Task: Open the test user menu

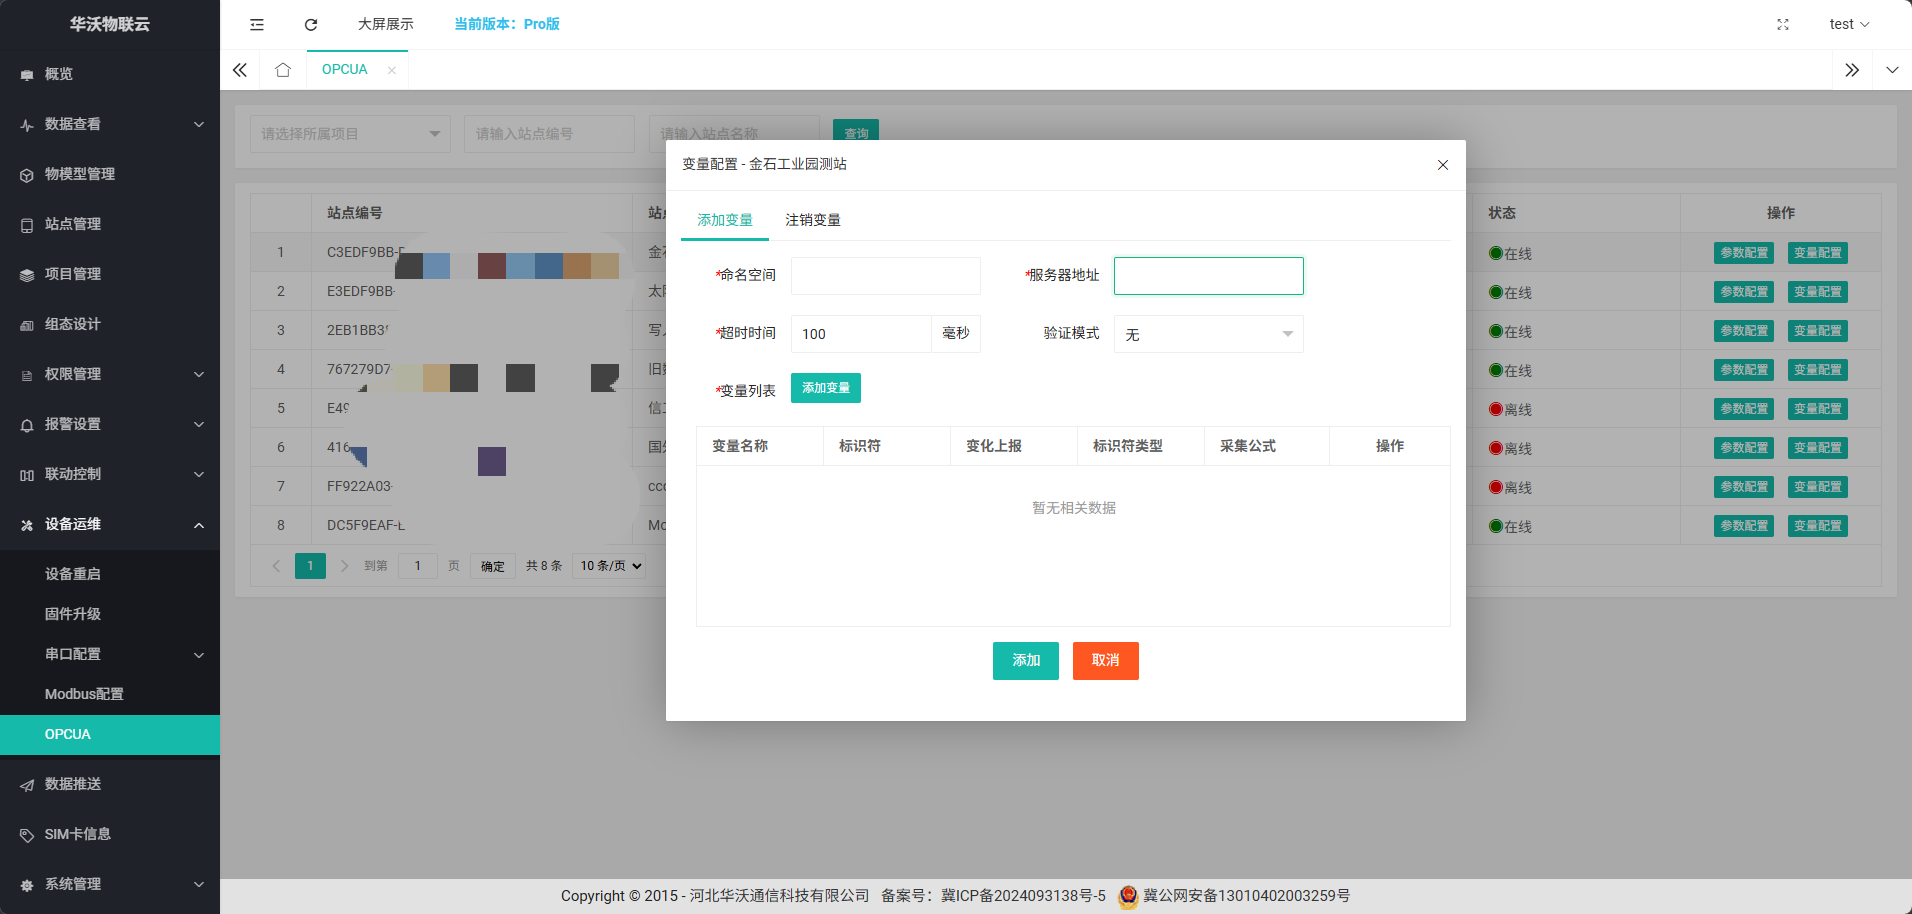Action: point(1848,24)
